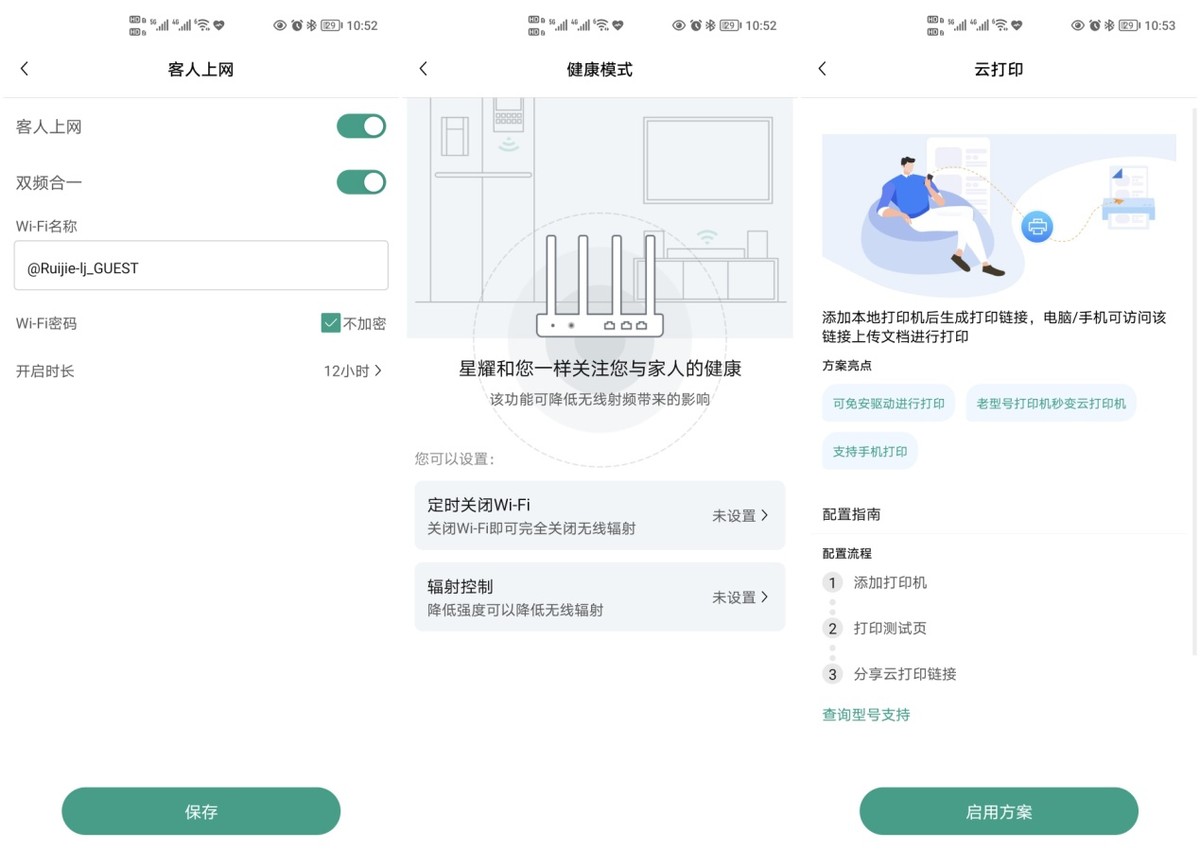The image size is (1200, 863).
Task: Click the blue printer icon in the cloud print illustration
Action: click(x=1037, y=227)
